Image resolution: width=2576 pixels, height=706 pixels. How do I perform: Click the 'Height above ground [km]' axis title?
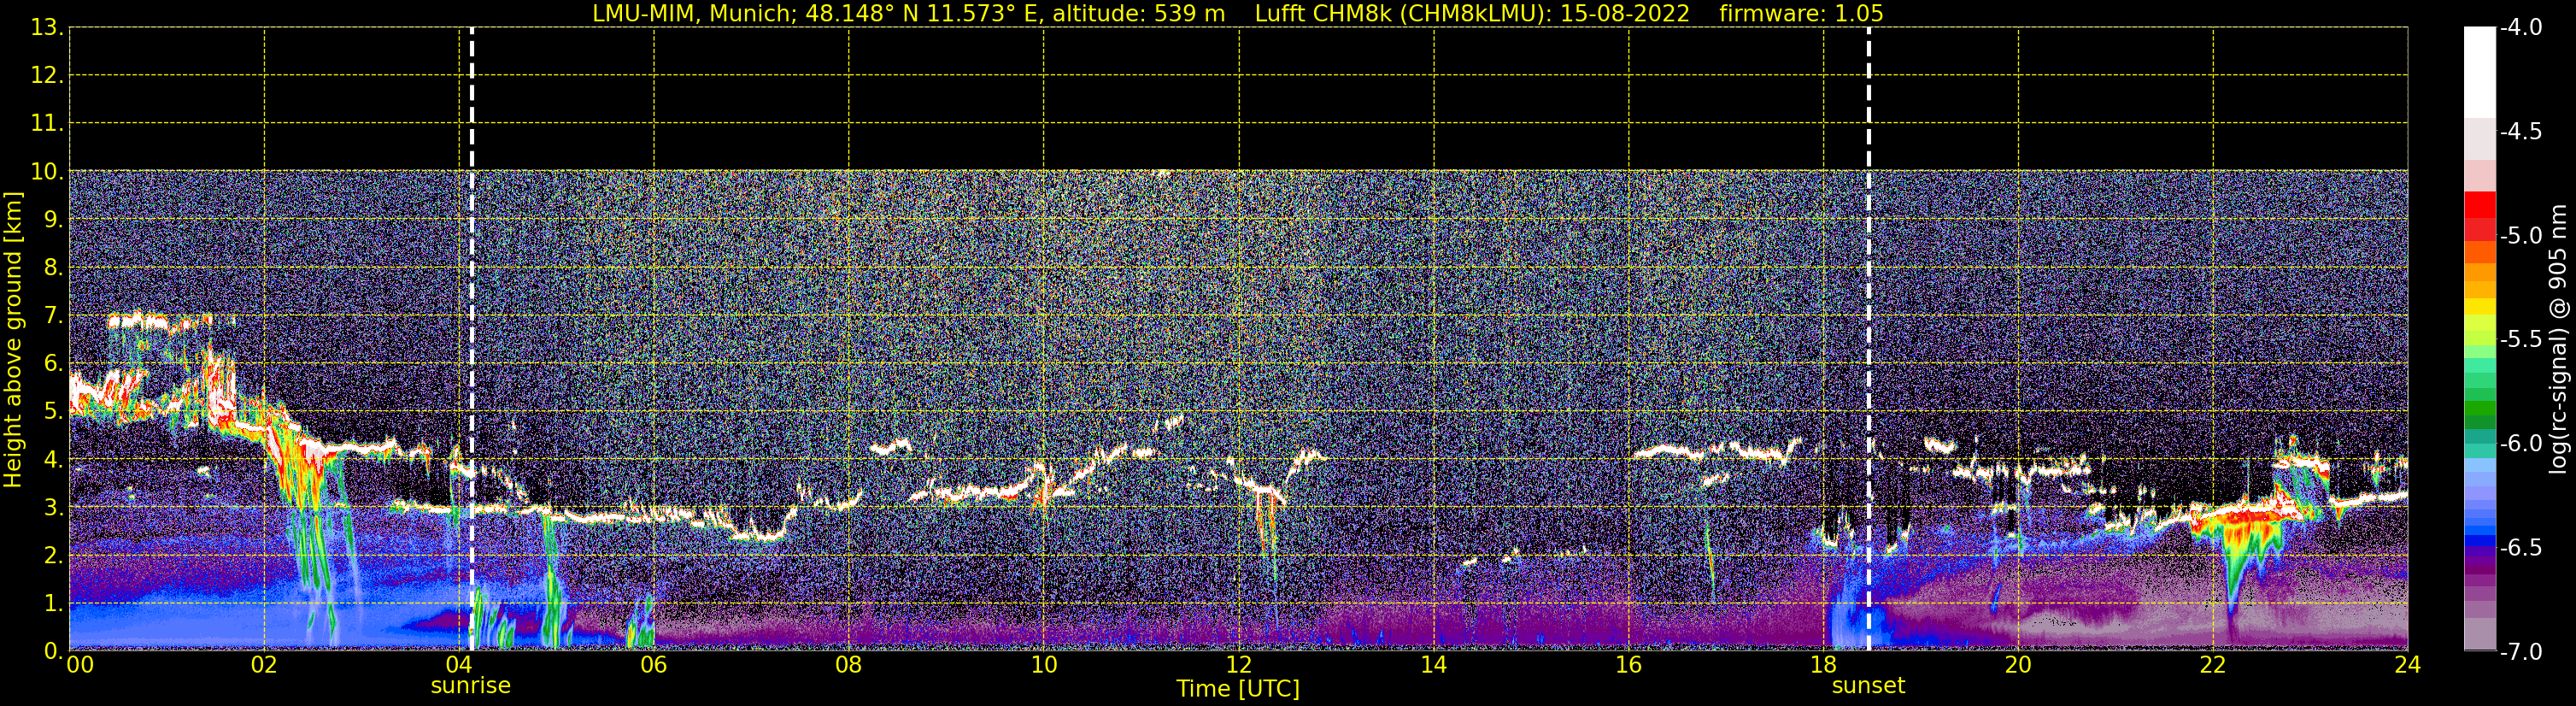tap(13, 340)
